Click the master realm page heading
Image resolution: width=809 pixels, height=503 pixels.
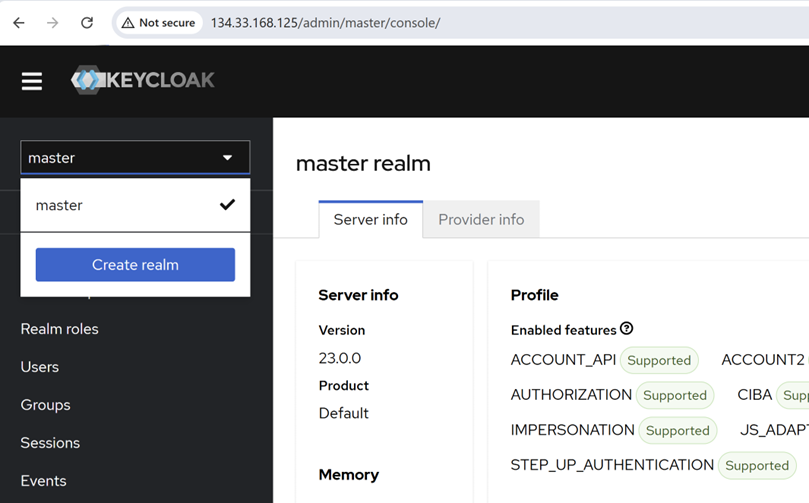[x=363, y=164]
